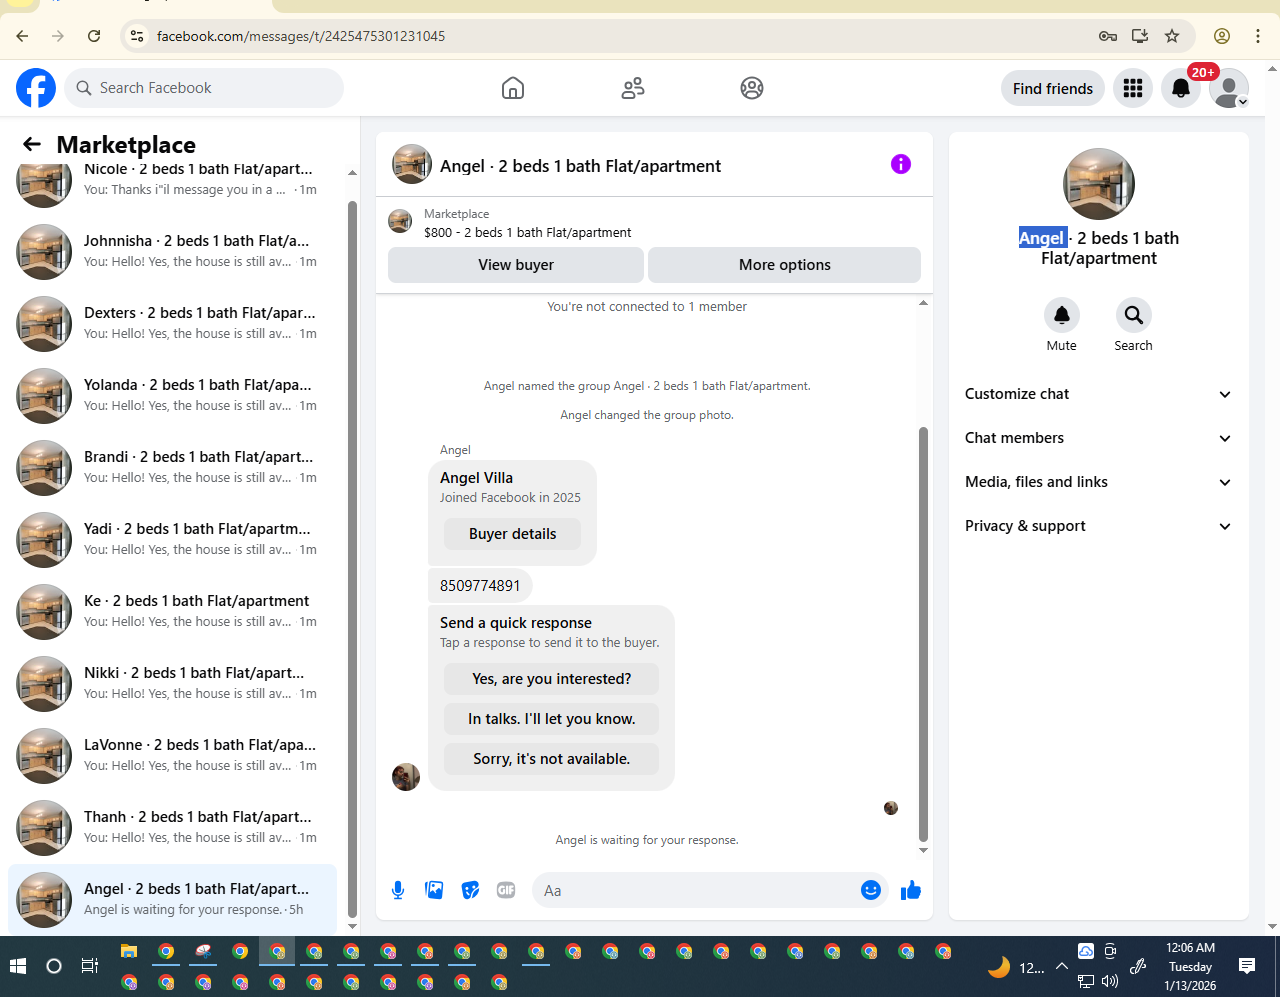This screenshot has width=1280, height=997.
Task: Open conversation information purple icon
Action: (901, 164)
